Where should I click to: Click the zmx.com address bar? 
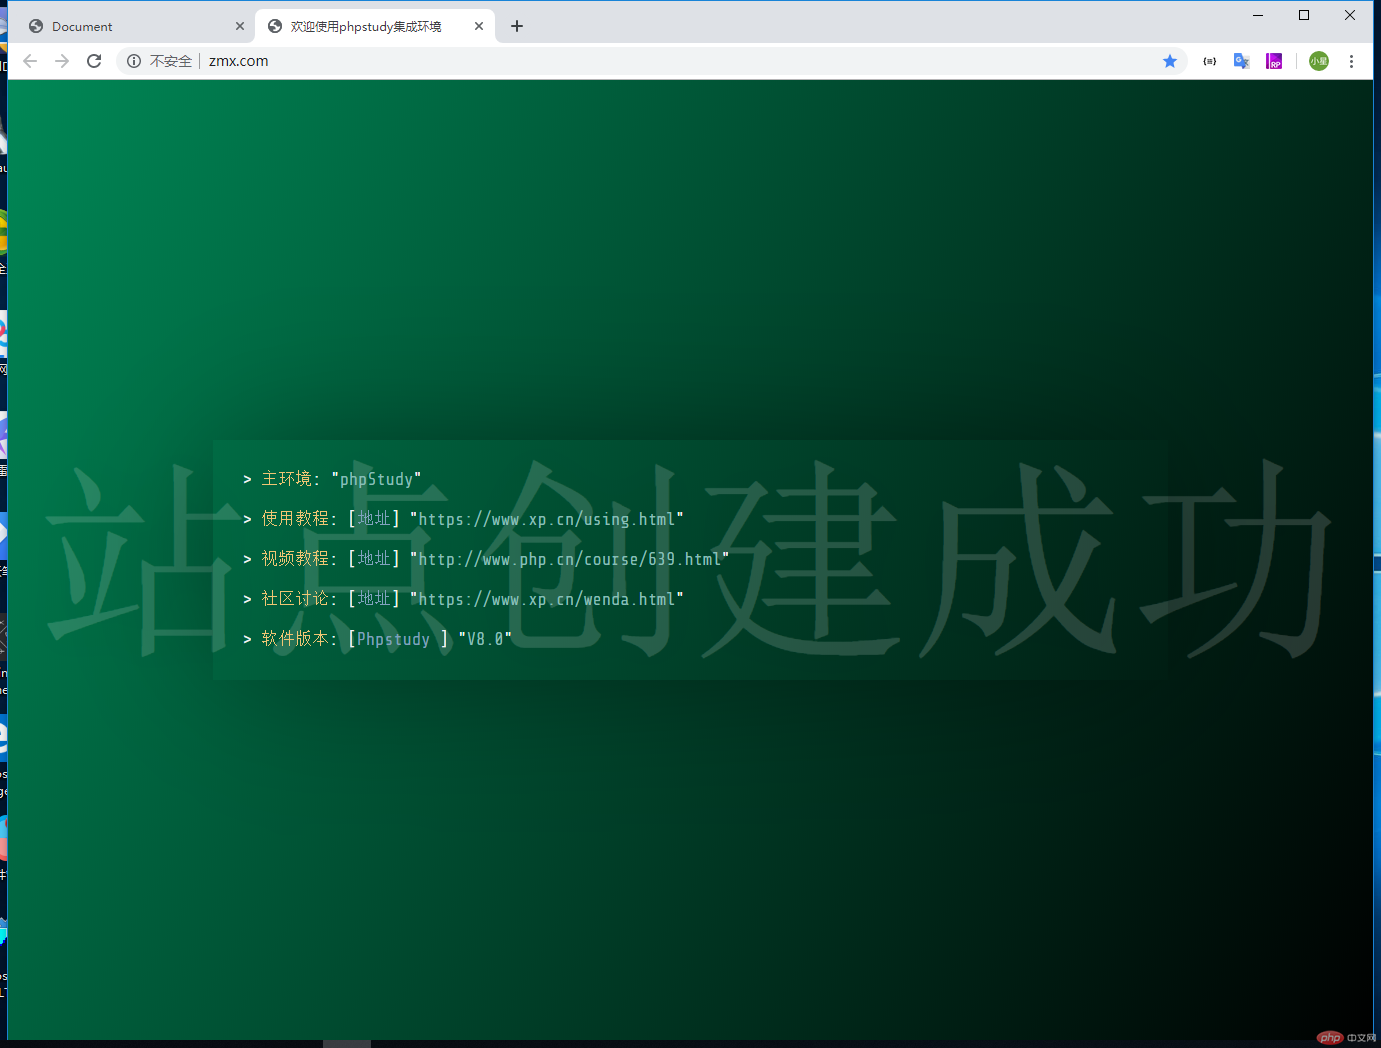coord(650,61)
